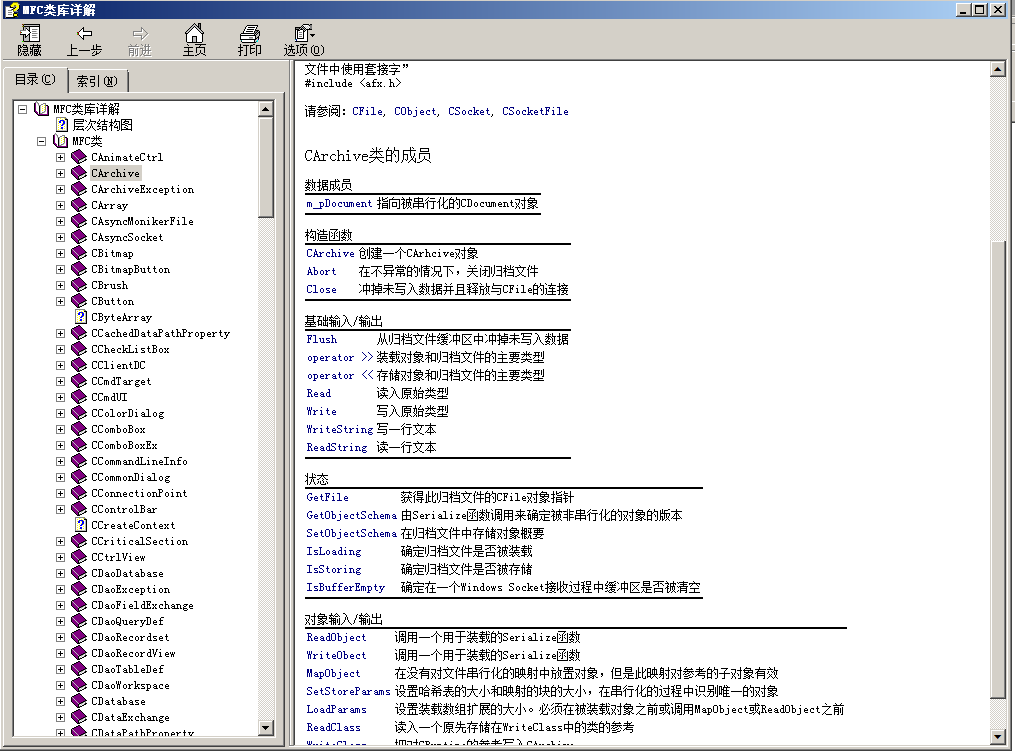Click the content pane scrollbar thumb
Viewport: 1015px width, 751px height.
pos(998,469)
